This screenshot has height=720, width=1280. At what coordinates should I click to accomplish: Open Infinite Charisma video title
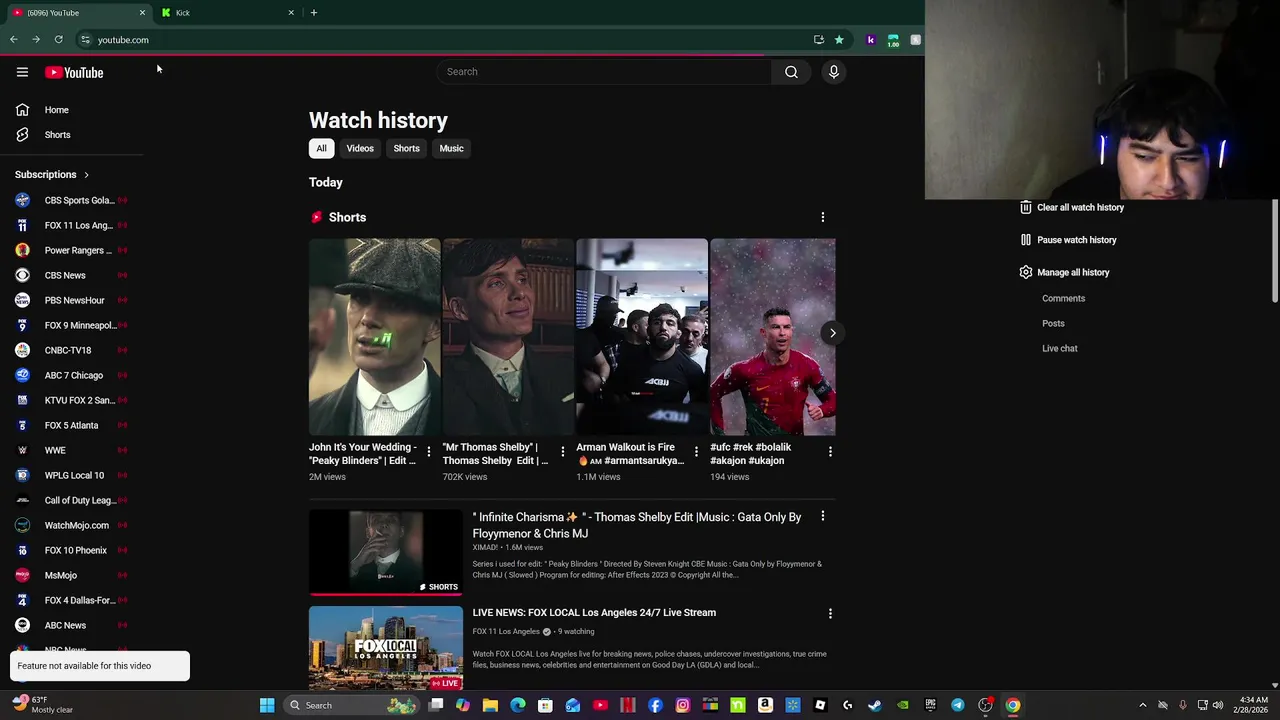coord(637,525)
